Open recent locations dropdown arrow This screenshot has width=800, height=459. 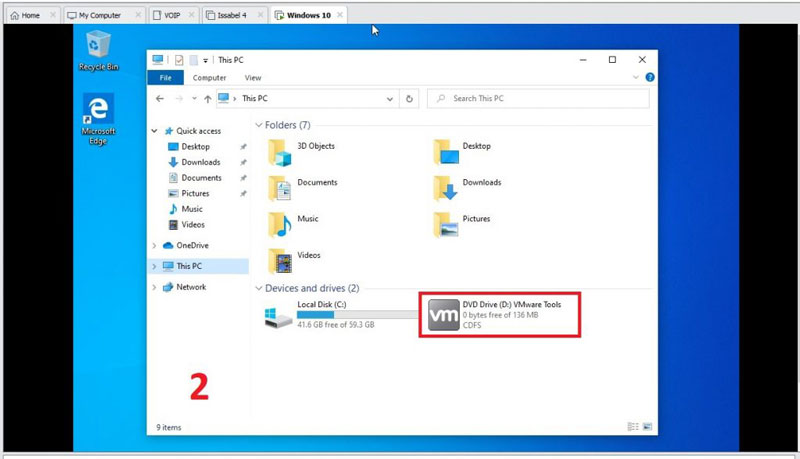(194, 98)
